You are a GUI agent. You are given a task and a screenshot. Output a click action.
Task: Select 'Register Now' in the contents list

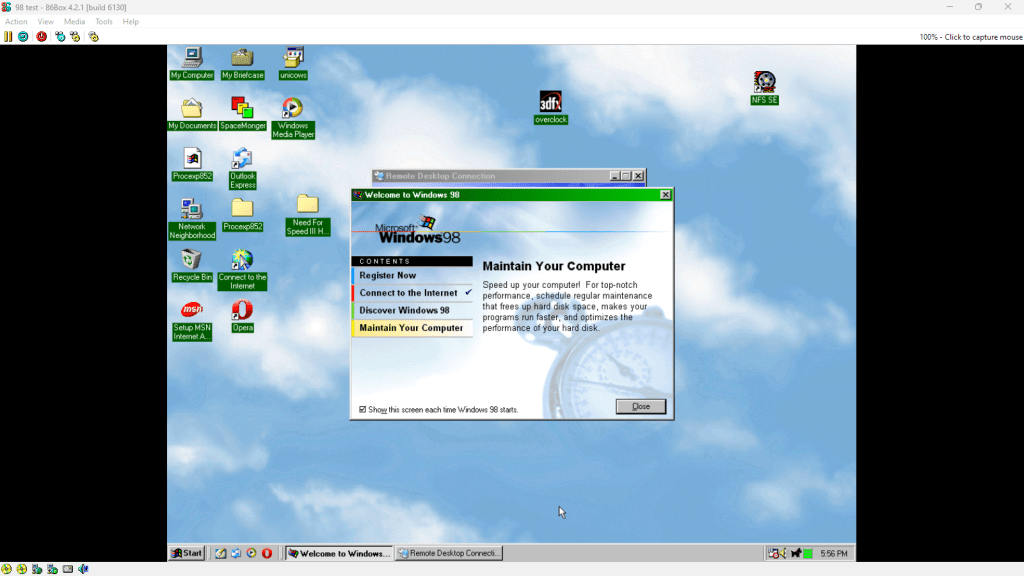(x=388, y=275)
